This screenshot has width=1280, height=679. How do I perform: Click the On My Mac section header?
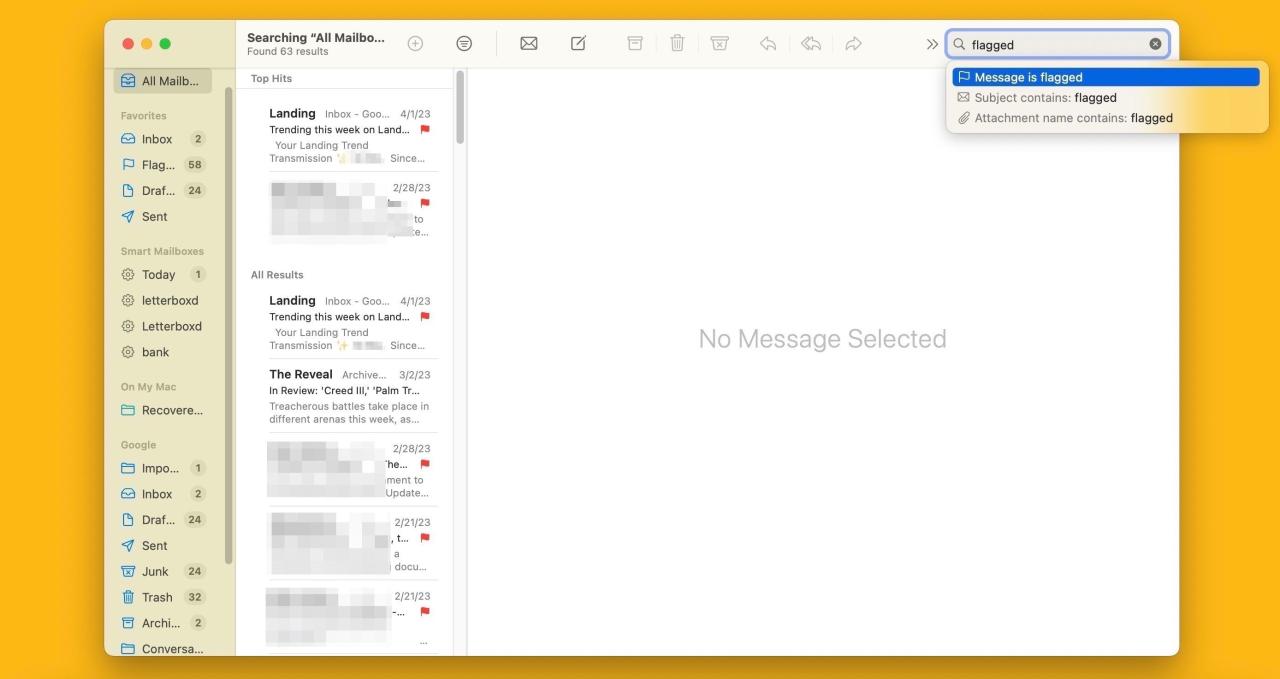[149, 387]
